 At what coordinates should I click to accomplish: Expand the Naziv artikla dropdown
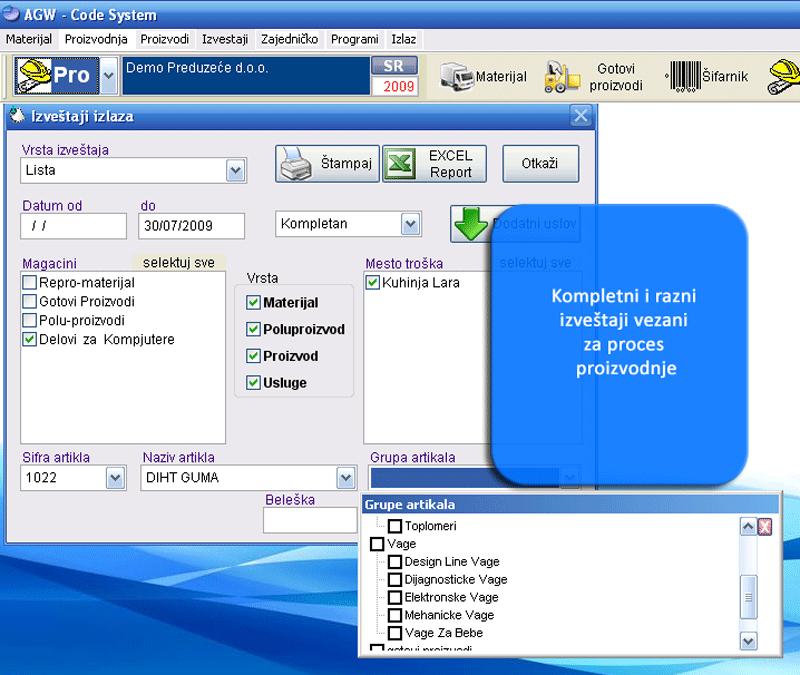[345, 478]
